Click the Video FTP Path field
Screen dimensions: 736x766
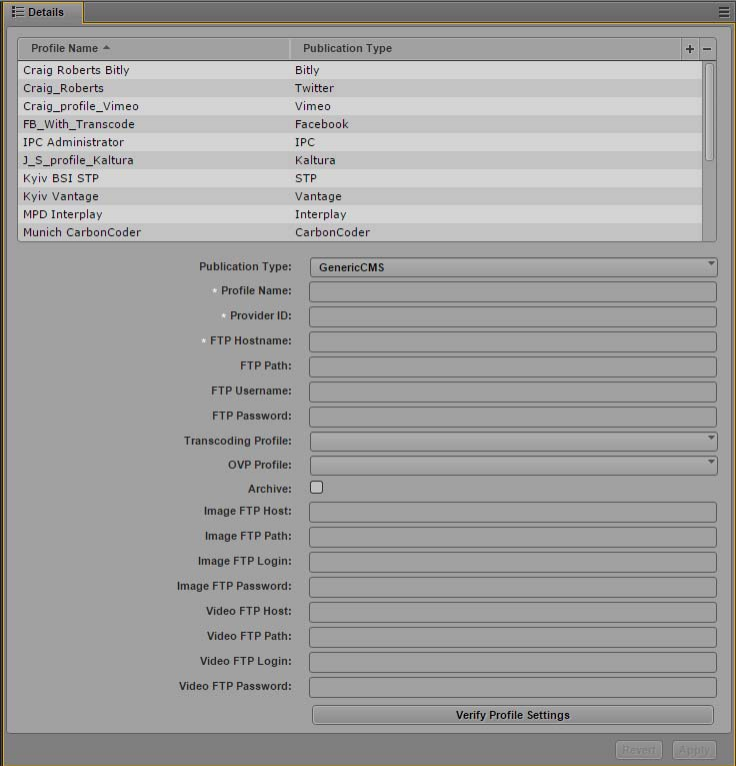pos(513,637)
